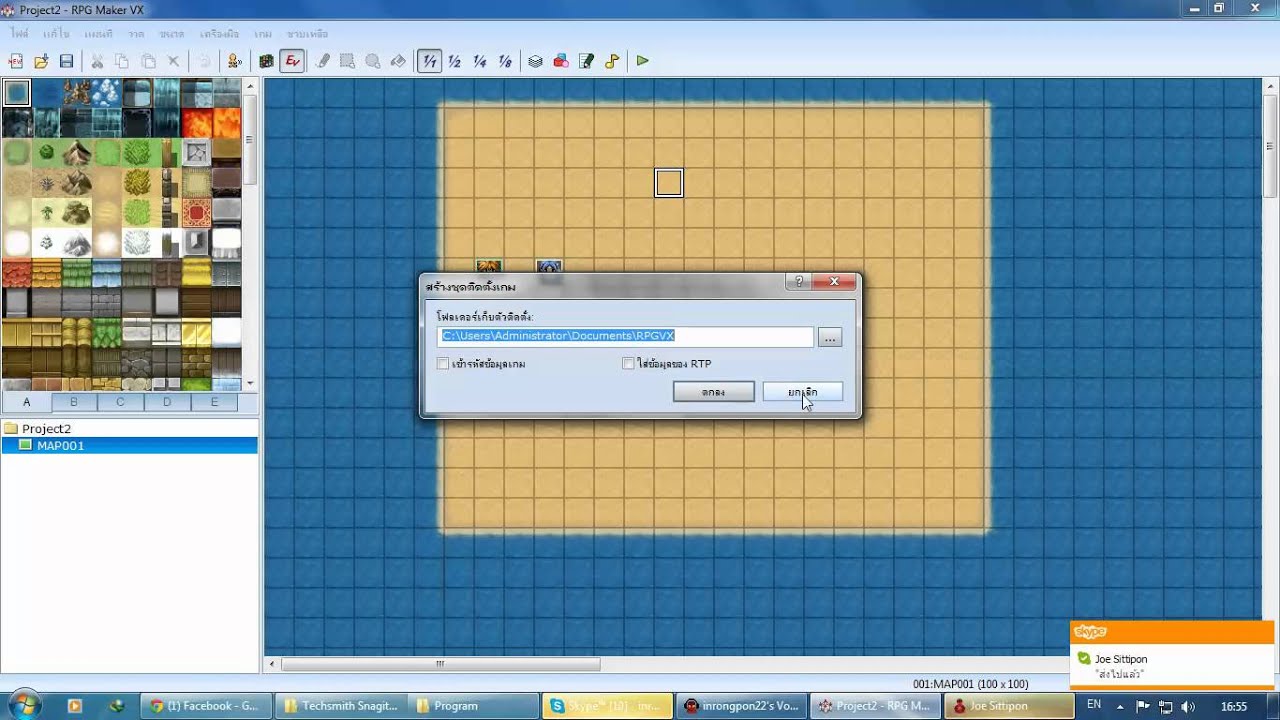Enable the ใส่ข้อมูลของ RTP checkbox
Image resolution: width=1280 pixels, height=720 pixels.
(628, 364)
